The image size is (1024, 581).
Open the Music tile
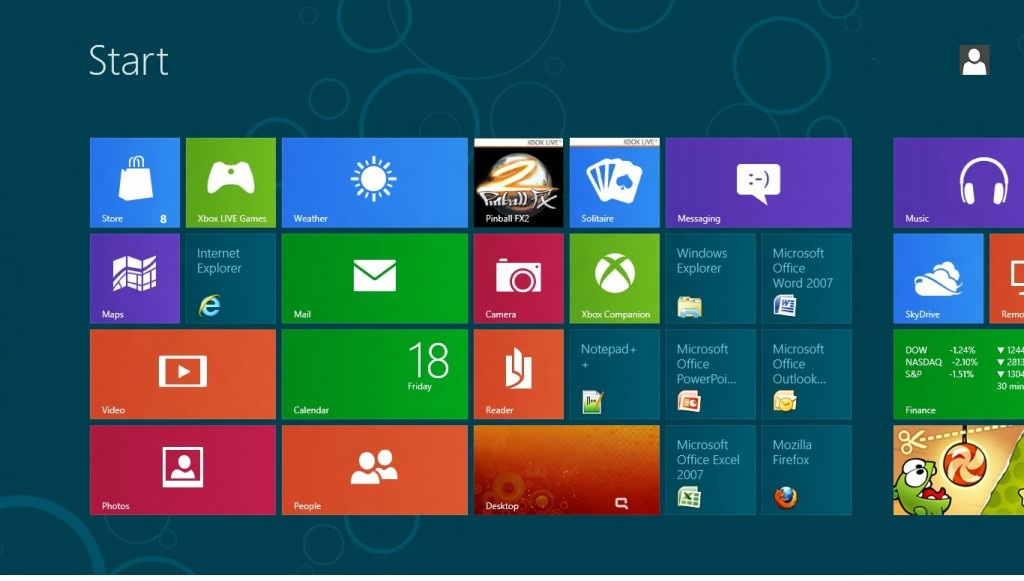point(959,182)
